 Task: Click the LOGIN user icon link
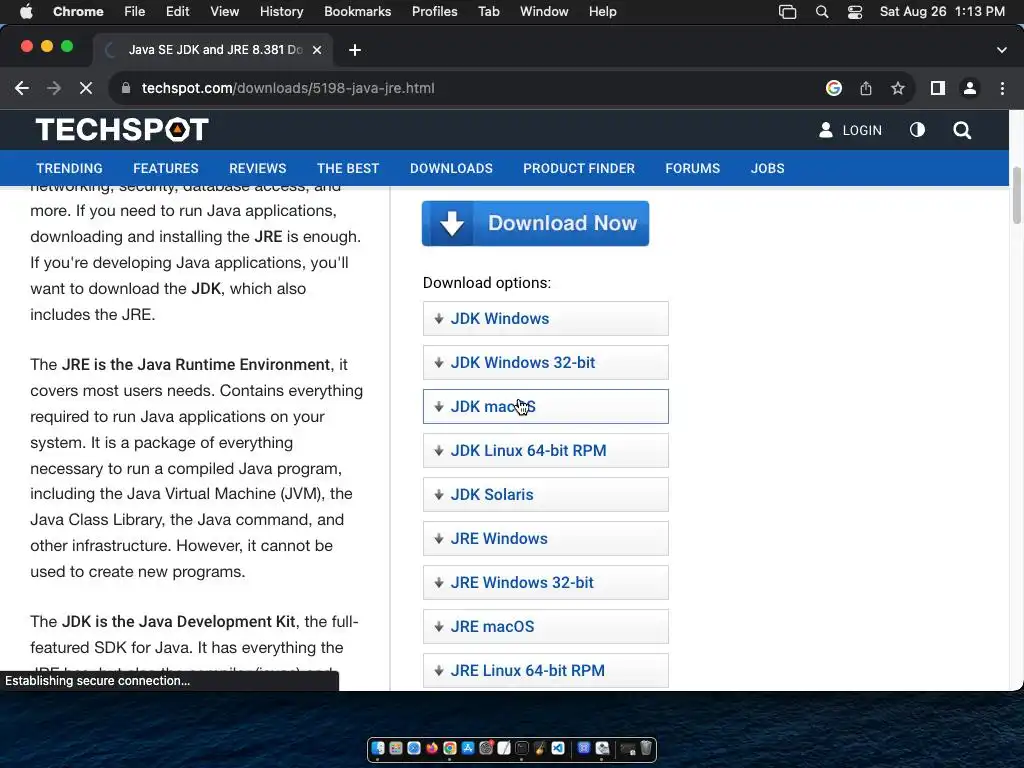[850, 130]
